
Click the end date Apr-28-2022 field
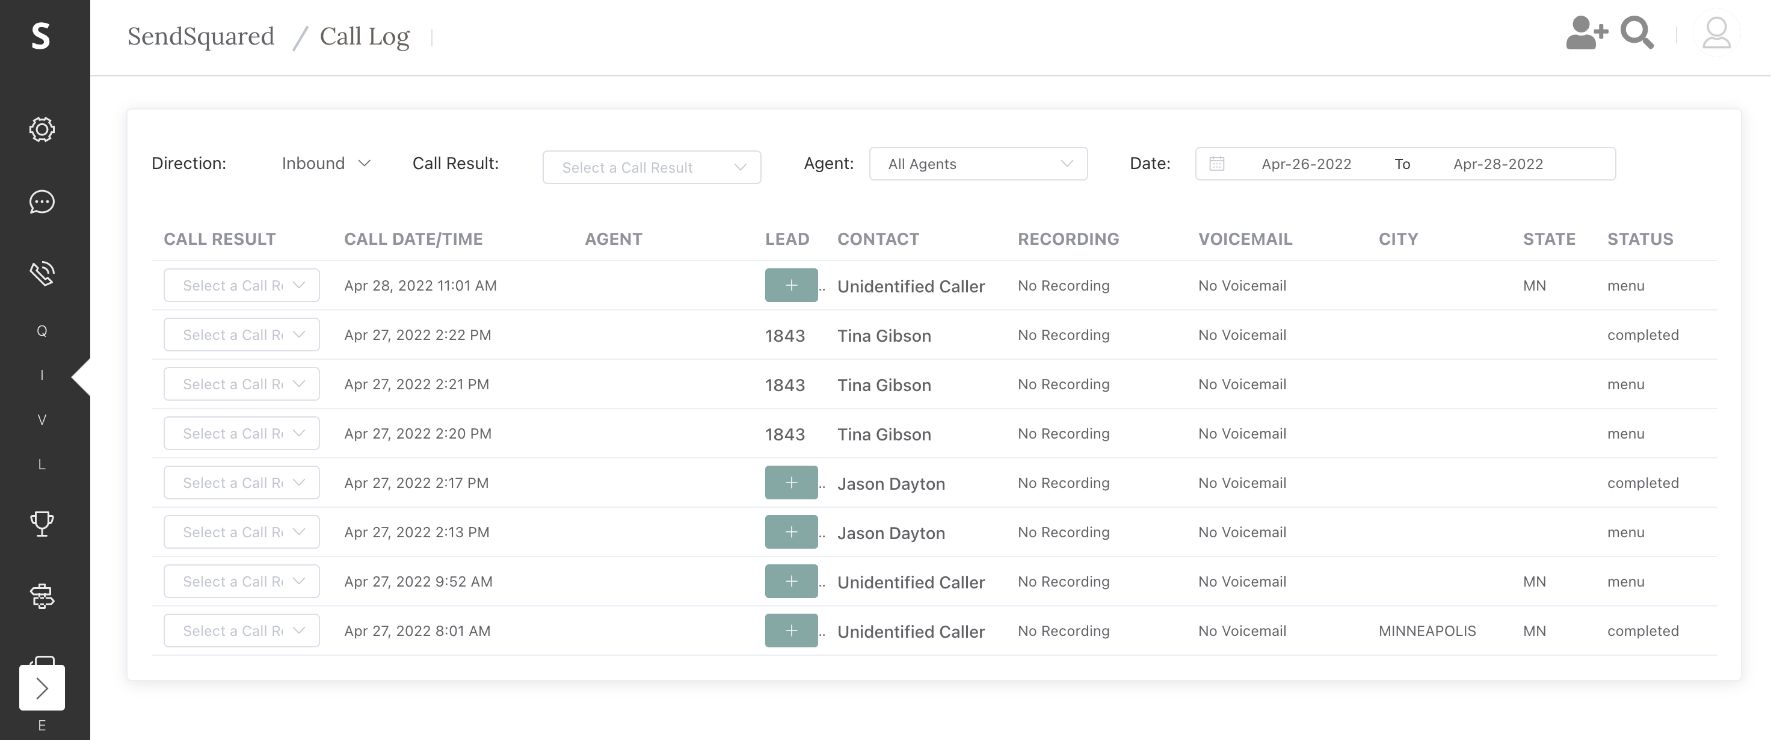tap(1497, 164)
